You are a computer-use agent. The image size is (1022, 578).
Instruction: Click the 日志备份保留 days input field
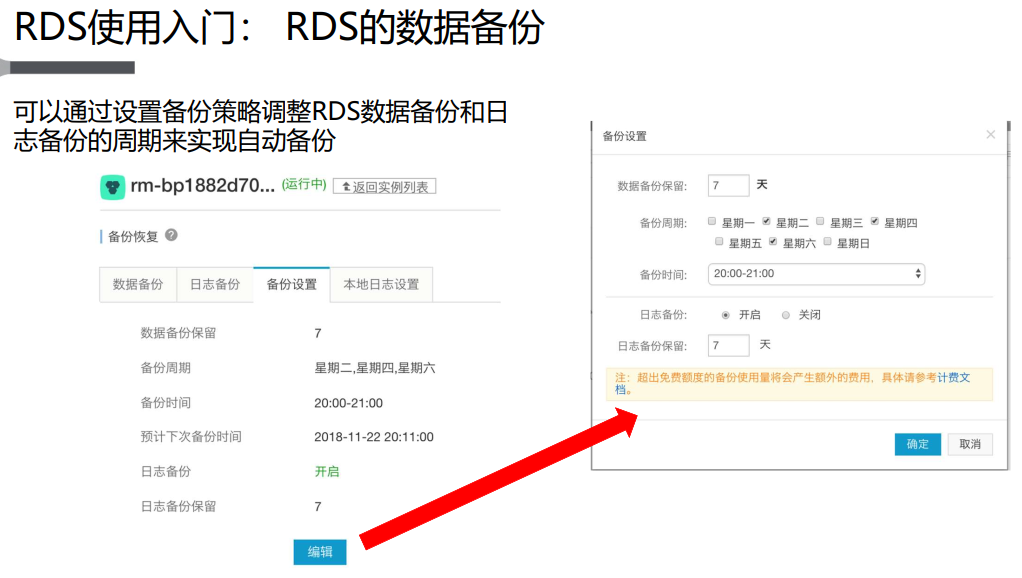pyautogui.click(x=728, y=345)
